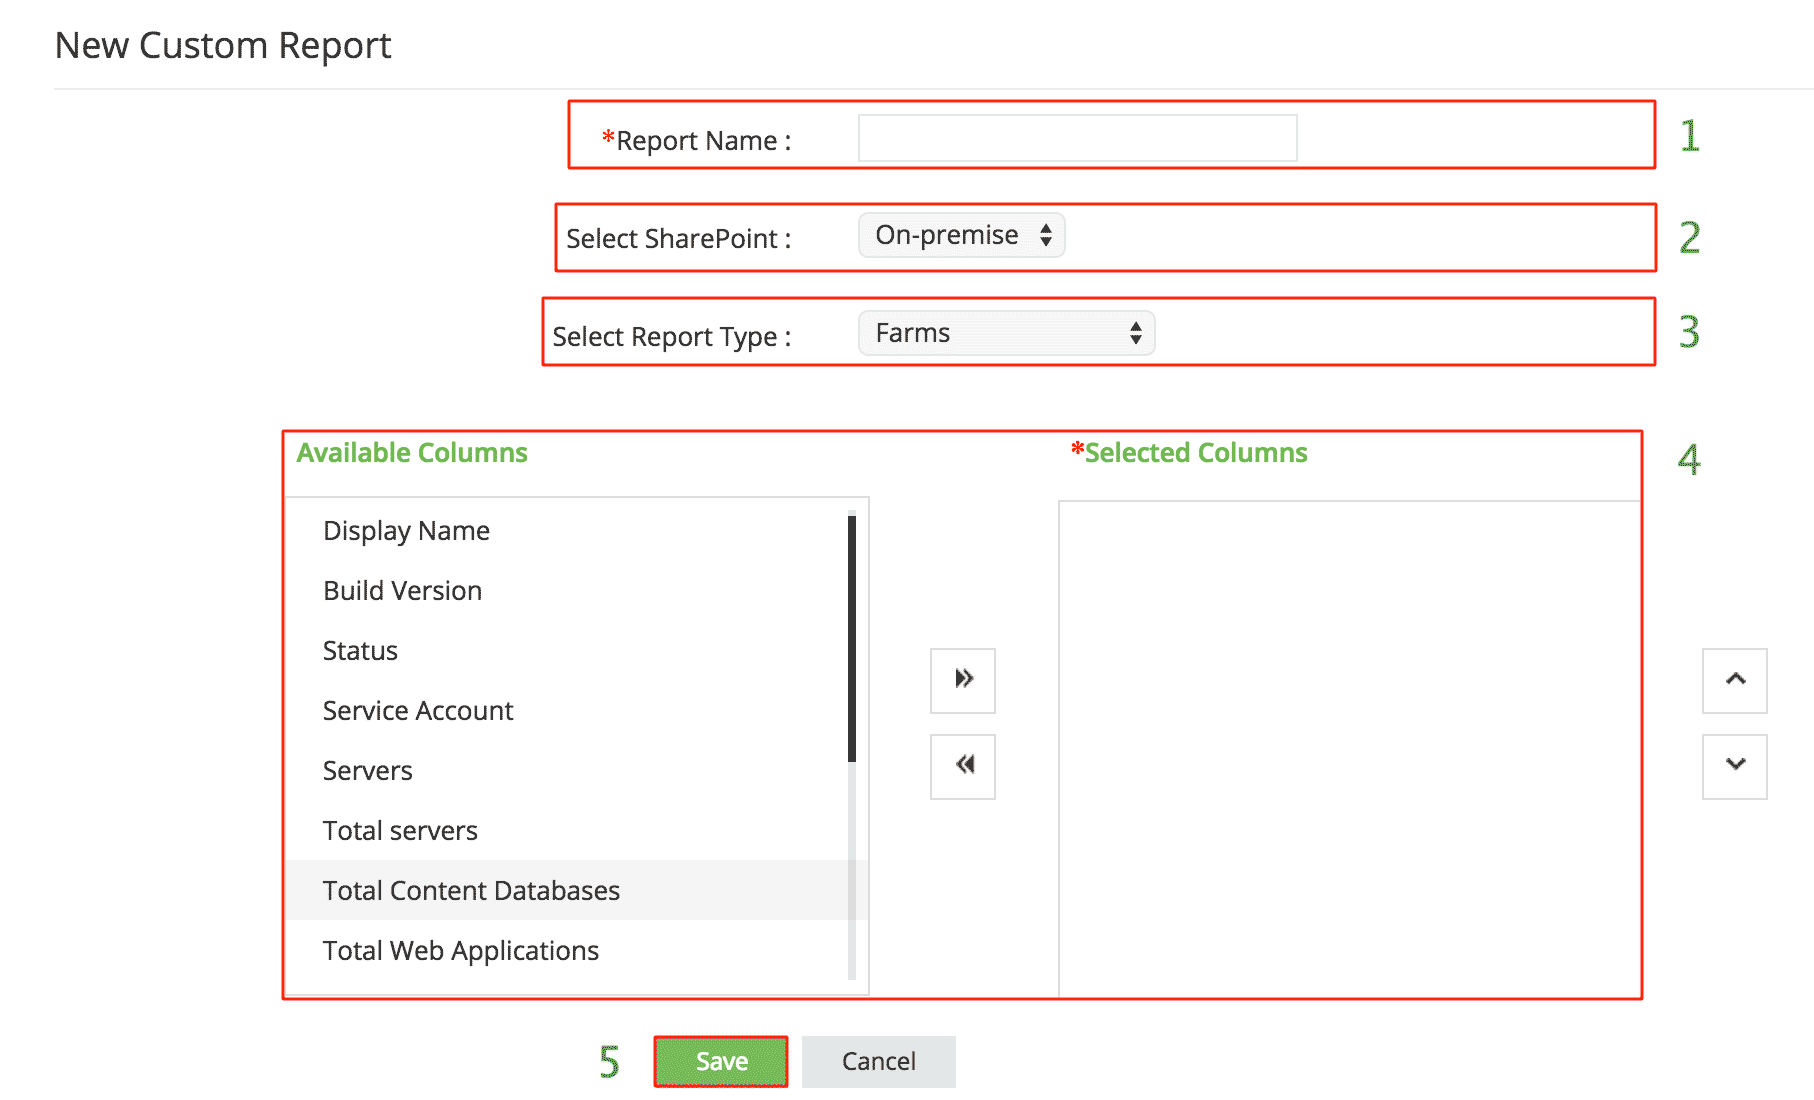Select the Status column item
This screenshot has width=1814, height=1100.
[x=360, y=651]
